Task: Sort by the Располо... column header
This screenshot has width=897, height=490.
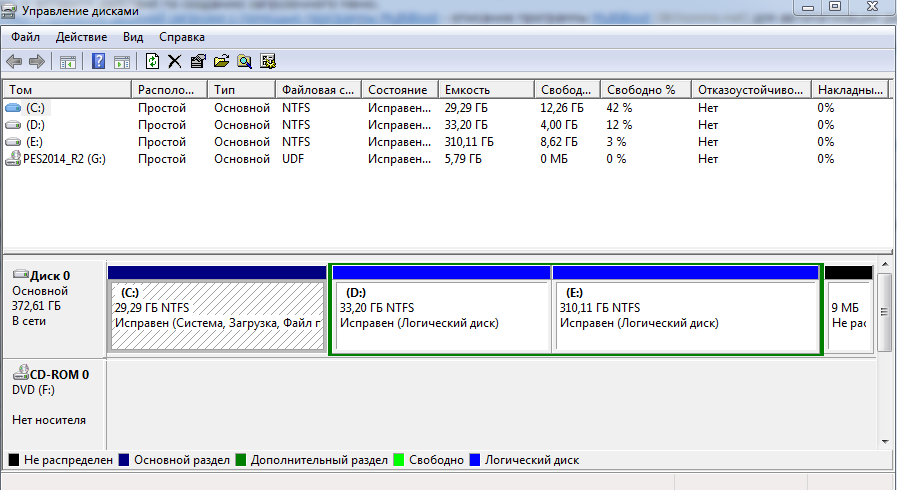Action: tap(169, 90)
